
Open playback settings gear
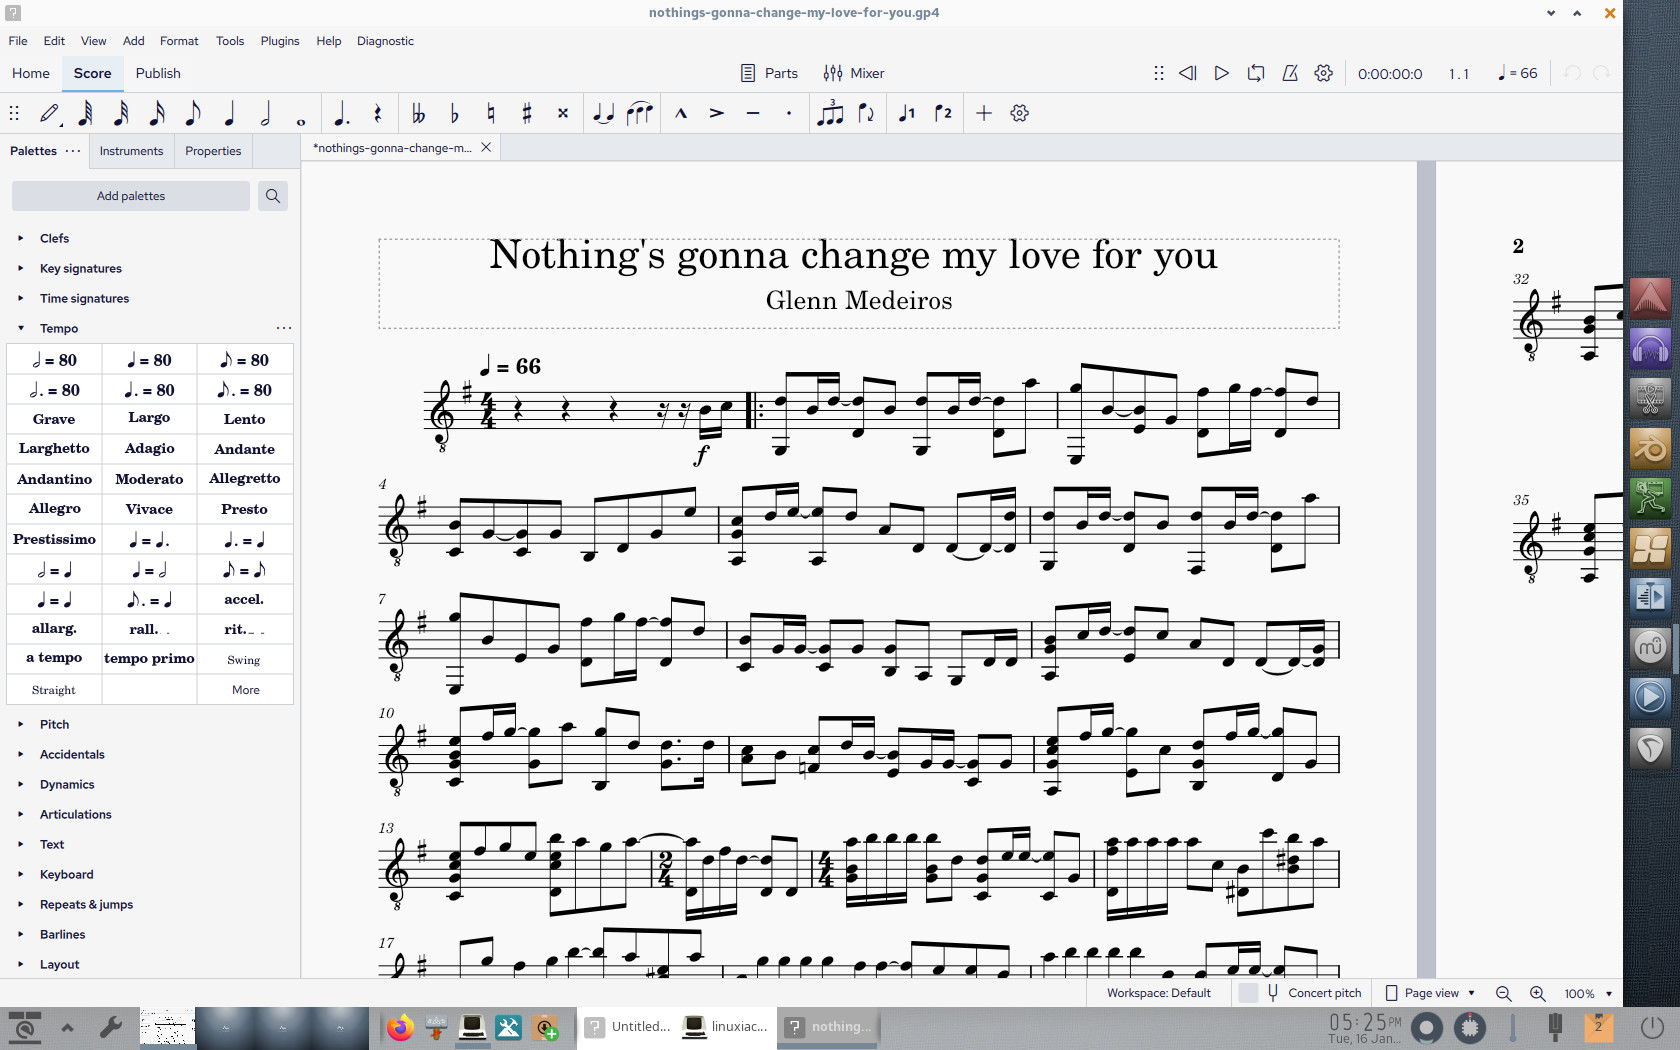point(1324,73)
